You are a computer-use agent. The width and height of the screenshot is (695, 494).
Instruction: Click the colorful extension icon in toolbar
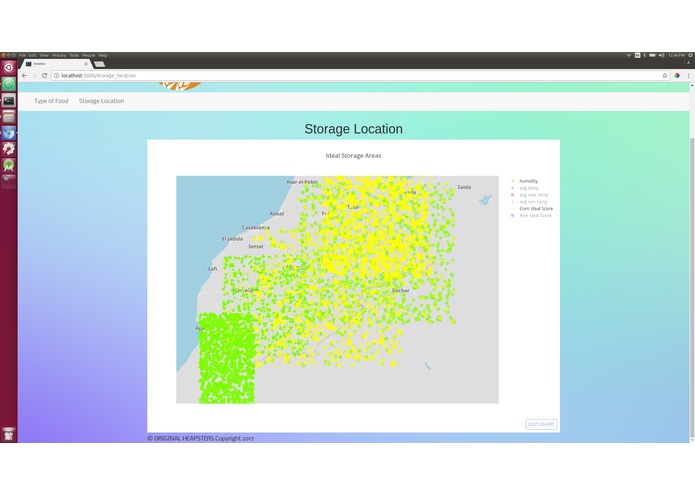point(677,76)
